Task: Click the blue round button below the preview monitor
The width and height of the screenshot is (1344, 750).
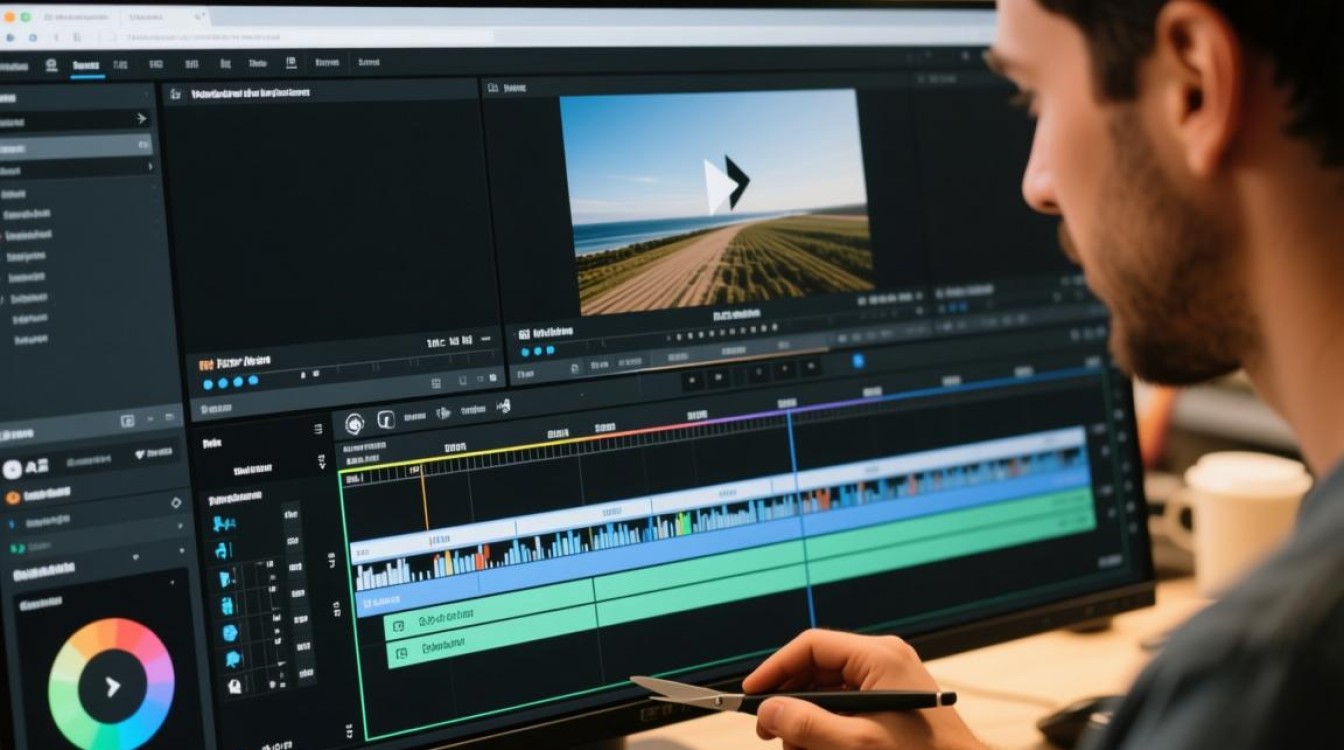Action: coord(857,361)
